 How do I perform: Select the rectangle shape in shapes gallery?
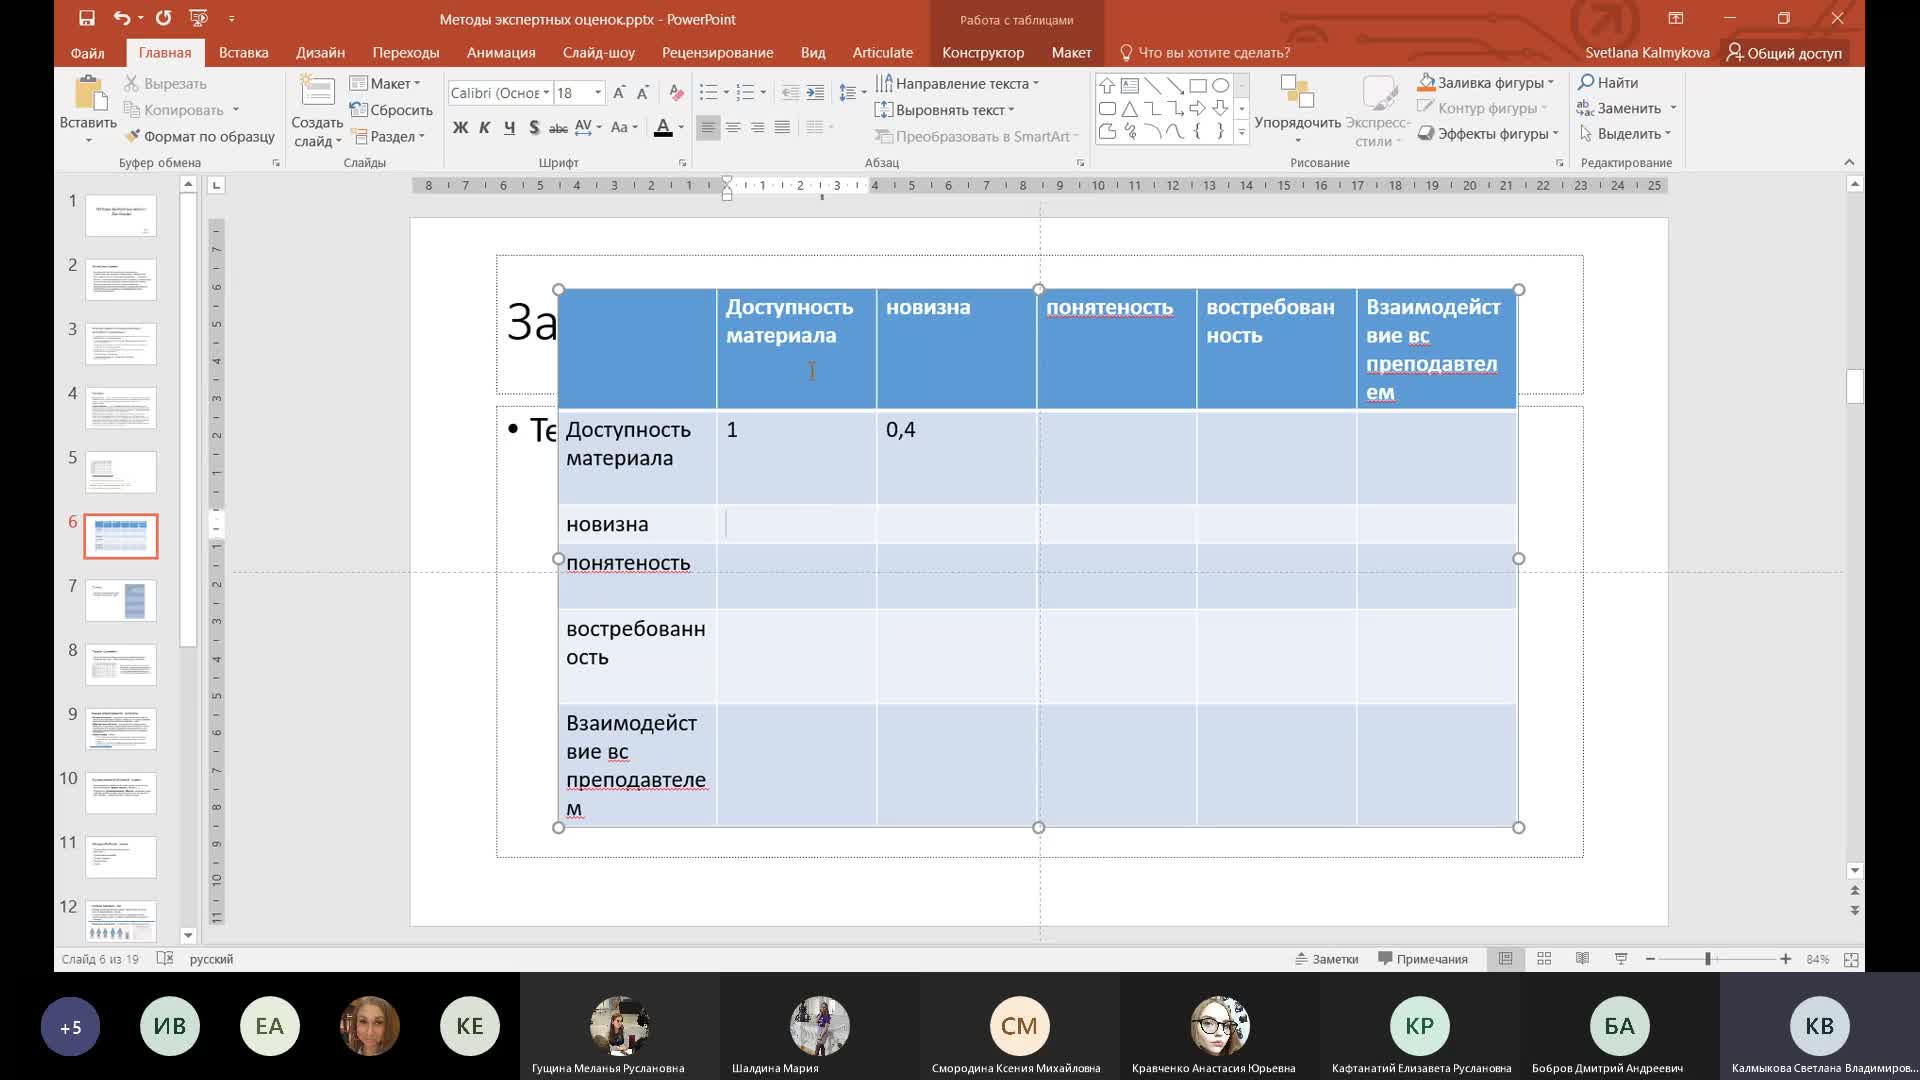click(x=1198, y=86)
